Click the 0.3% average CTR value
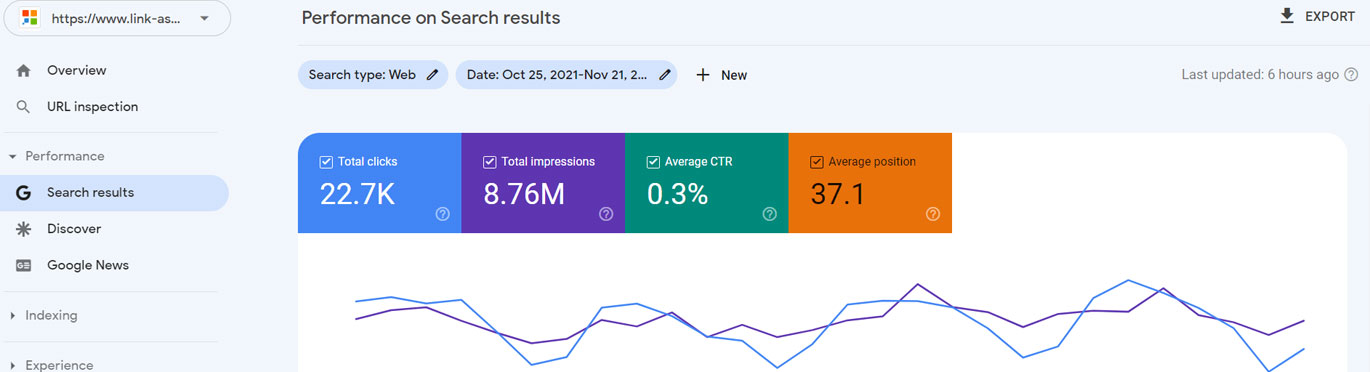Image resolution: width=1370 pixels, height=372 pixels. coord(678,194)
